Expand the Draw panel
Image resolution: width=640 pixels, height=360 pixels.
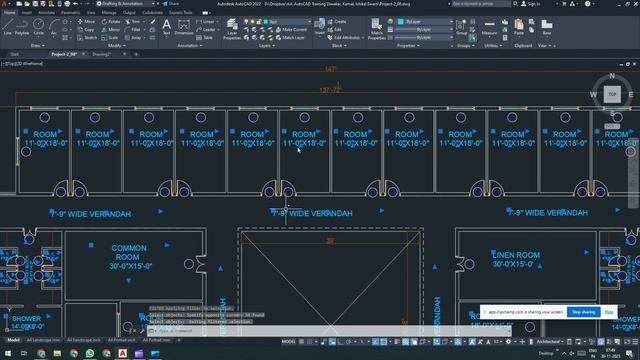click(38, 46)
